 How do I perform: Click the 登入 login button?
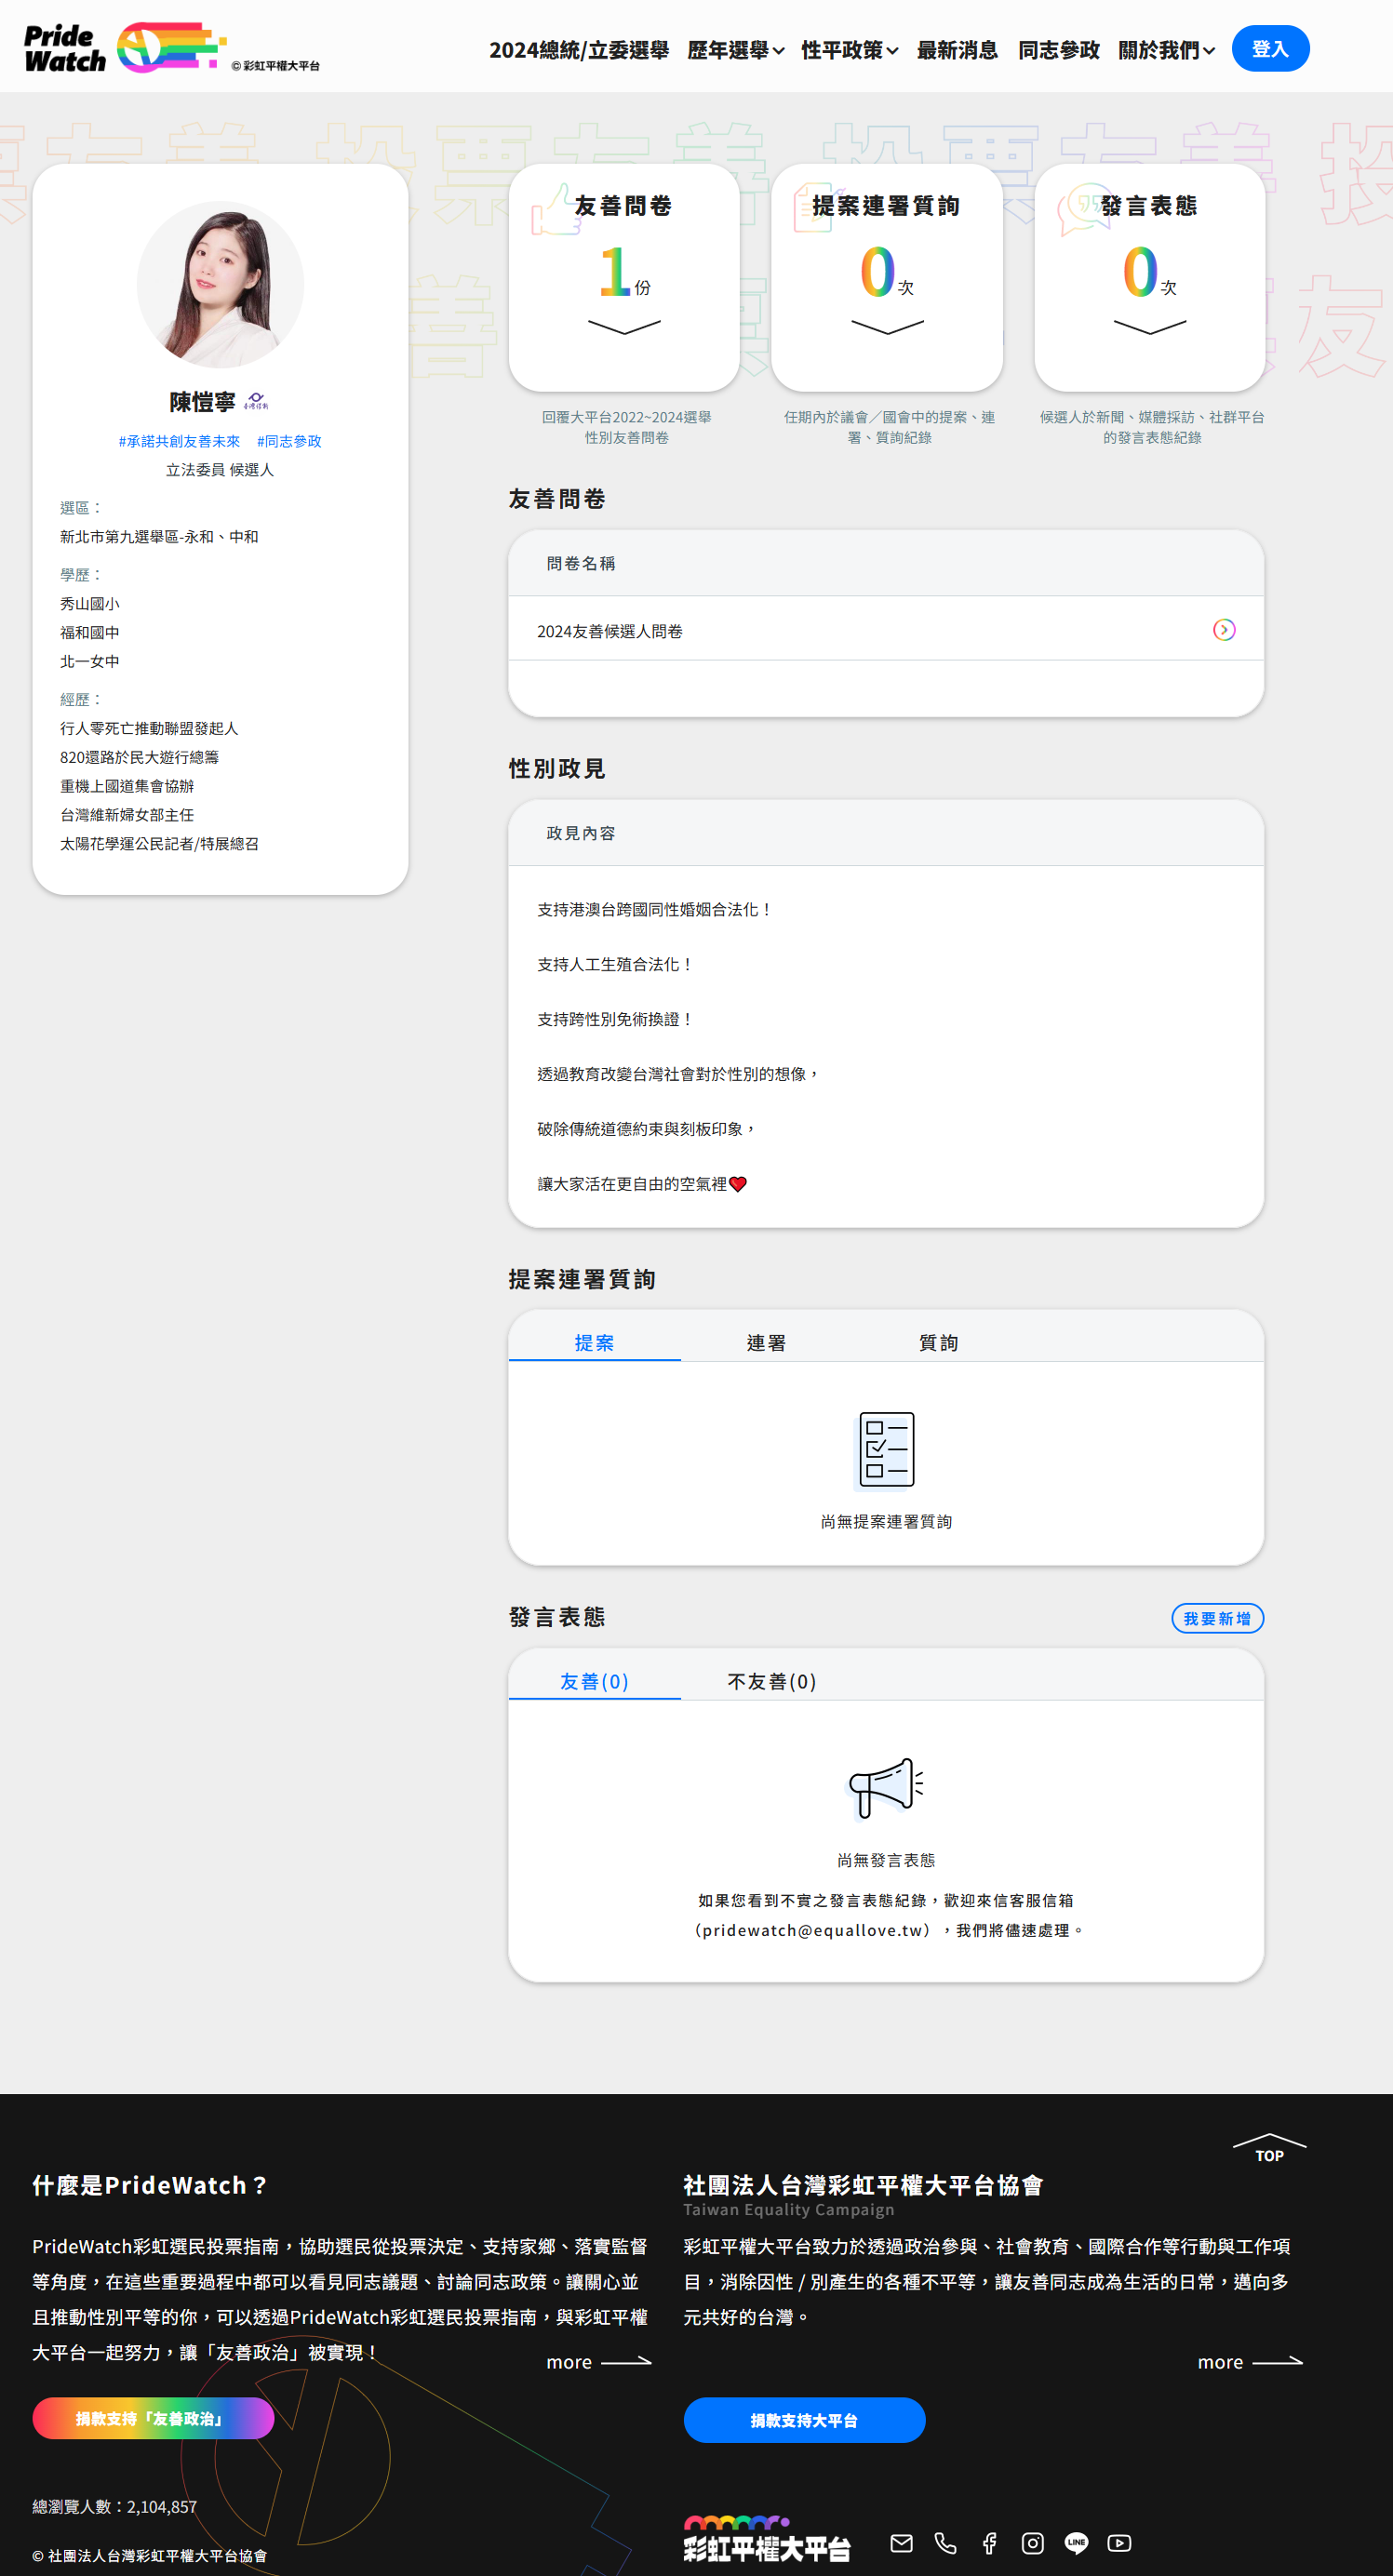[x=1270, y=48]
